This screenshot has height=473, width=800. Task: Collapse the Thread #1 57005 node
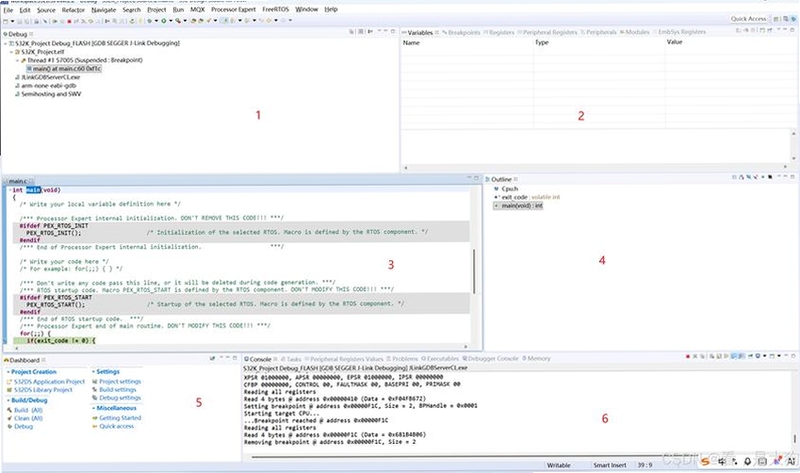pyautogui.click(x=17, y=60)
